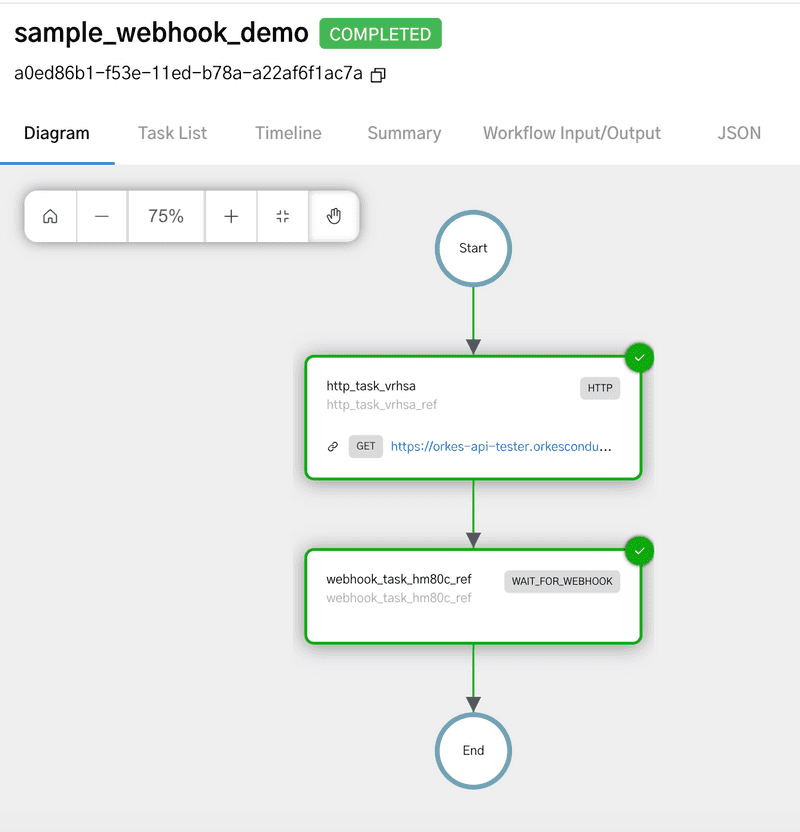Click the COMPLETED status badge
This screenshot has width=800, height=832.
click(x=380, y=33)
